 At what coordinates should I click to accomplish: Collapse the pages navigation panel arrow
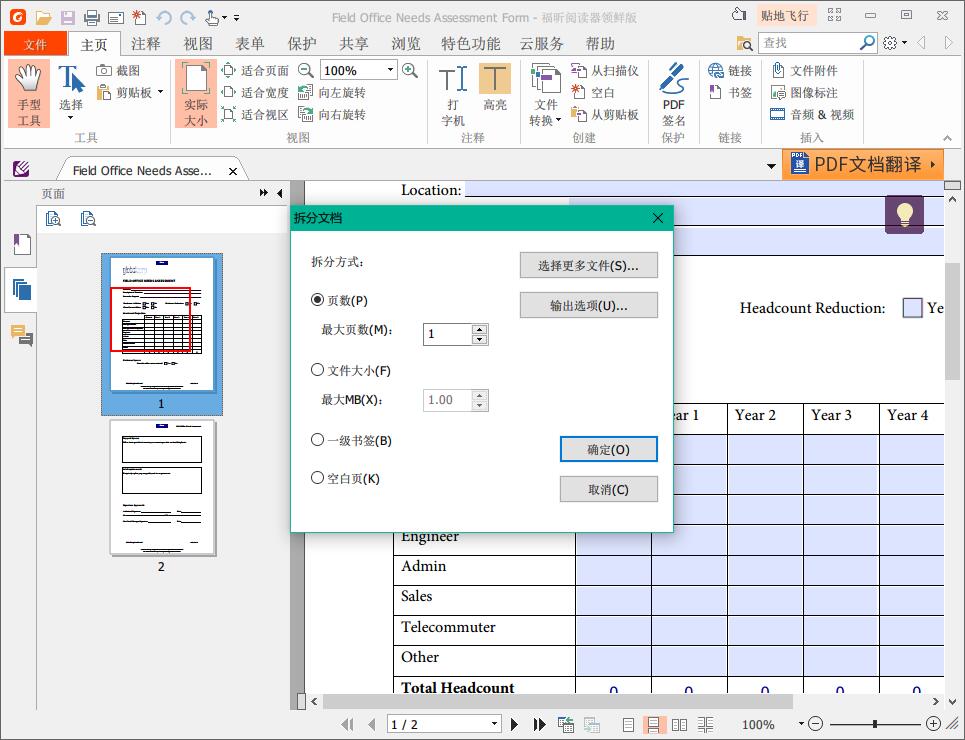tap(280, 193)
